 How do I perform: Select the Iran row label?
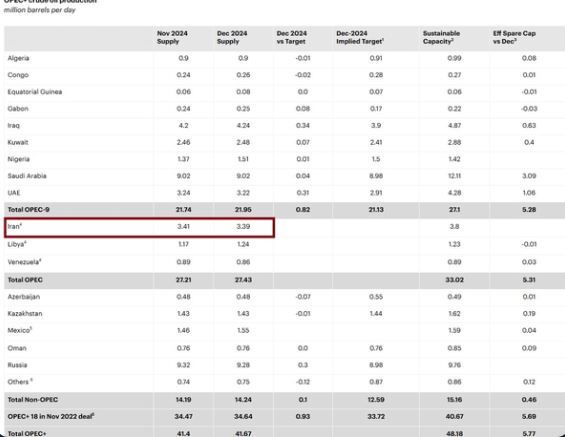pos(15,226)
